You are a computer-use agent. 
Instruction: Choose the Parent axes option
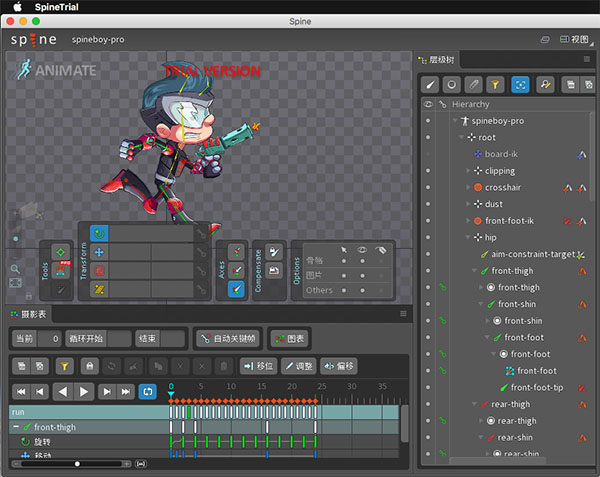tap(236, 270)
